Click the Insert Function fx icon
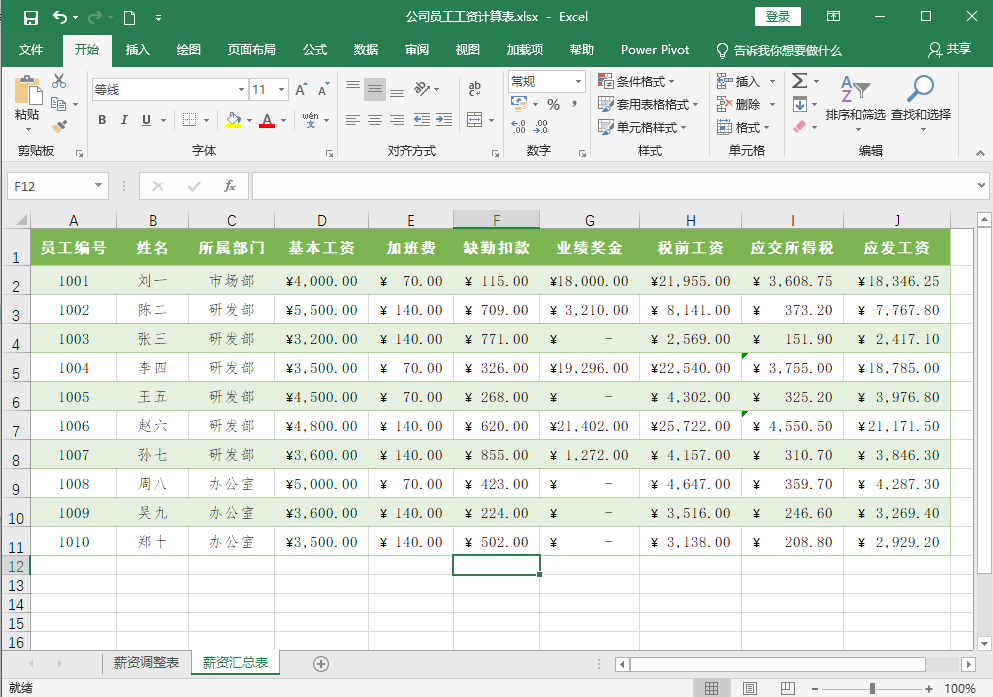 (229, 186)
